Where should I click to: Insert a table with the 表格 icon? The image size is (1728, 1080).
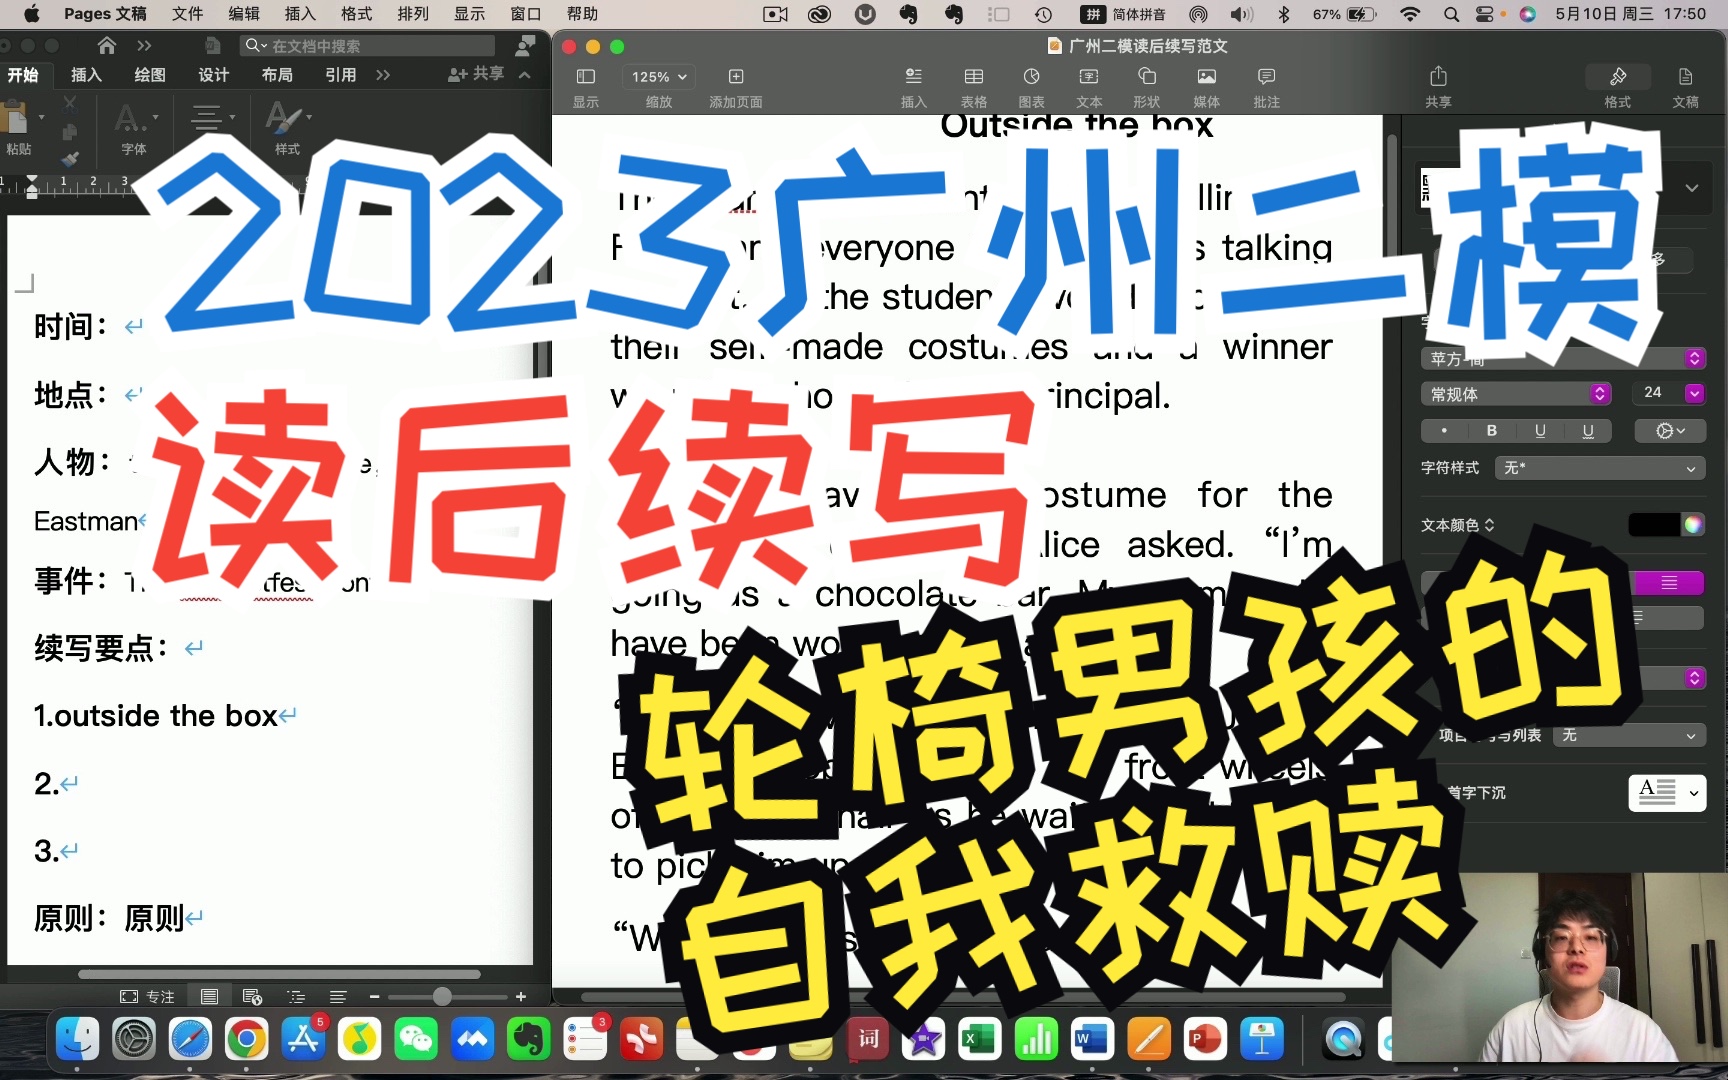click(x=973, y=77)
